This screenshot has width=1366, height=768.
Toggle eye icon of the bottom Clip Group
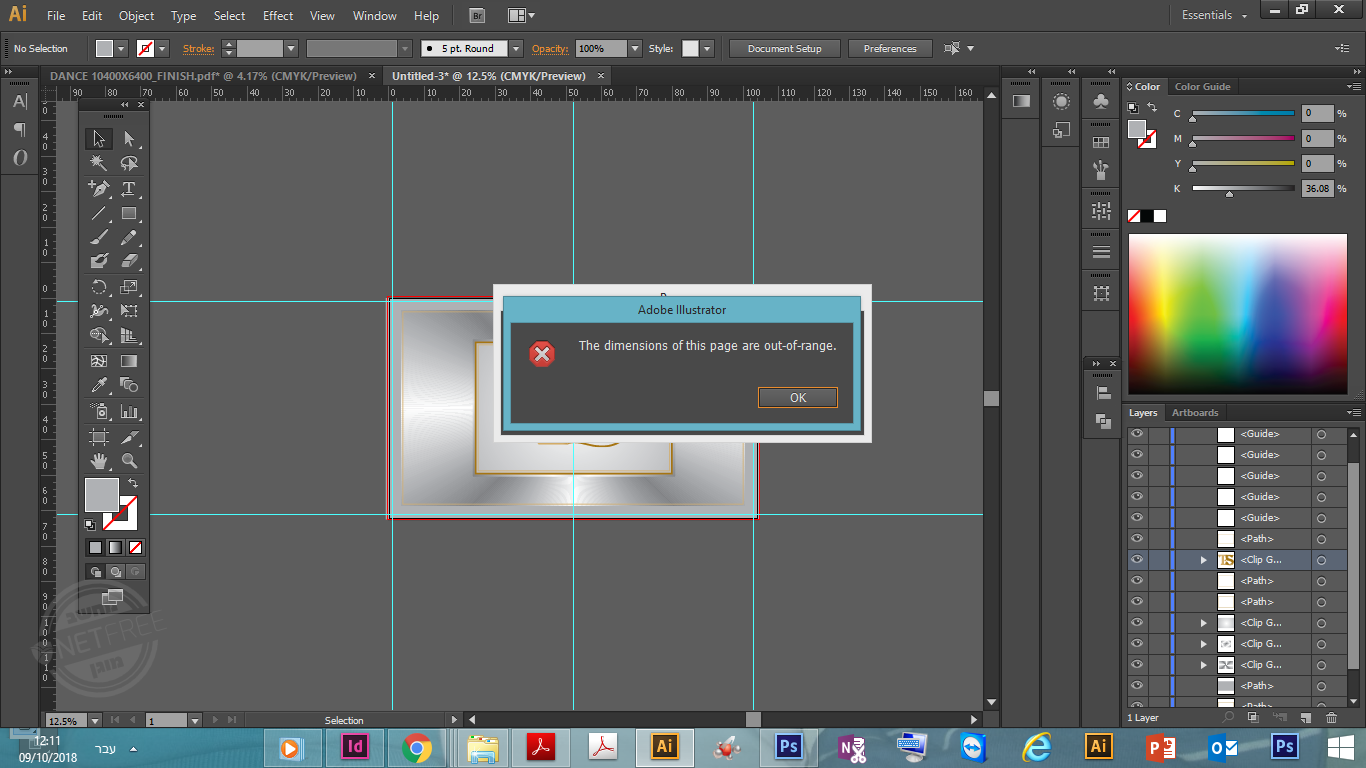pyautogui.click(x=1136, y=665)
